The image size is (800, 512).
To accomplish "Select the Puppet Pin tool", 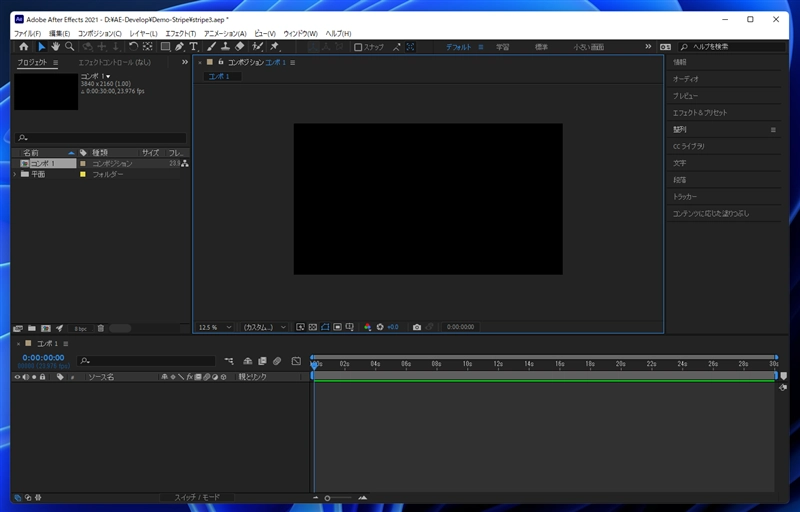I will click(274, 46).
